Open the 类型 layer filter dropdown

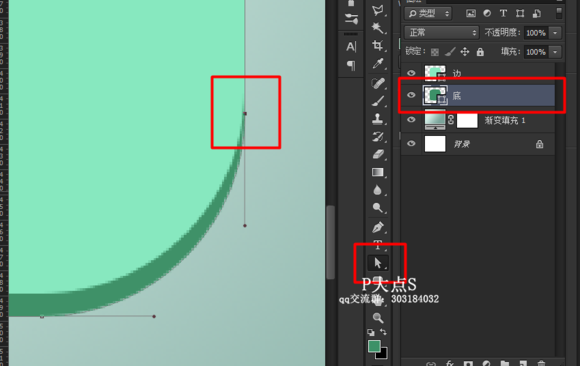(429, 14)
